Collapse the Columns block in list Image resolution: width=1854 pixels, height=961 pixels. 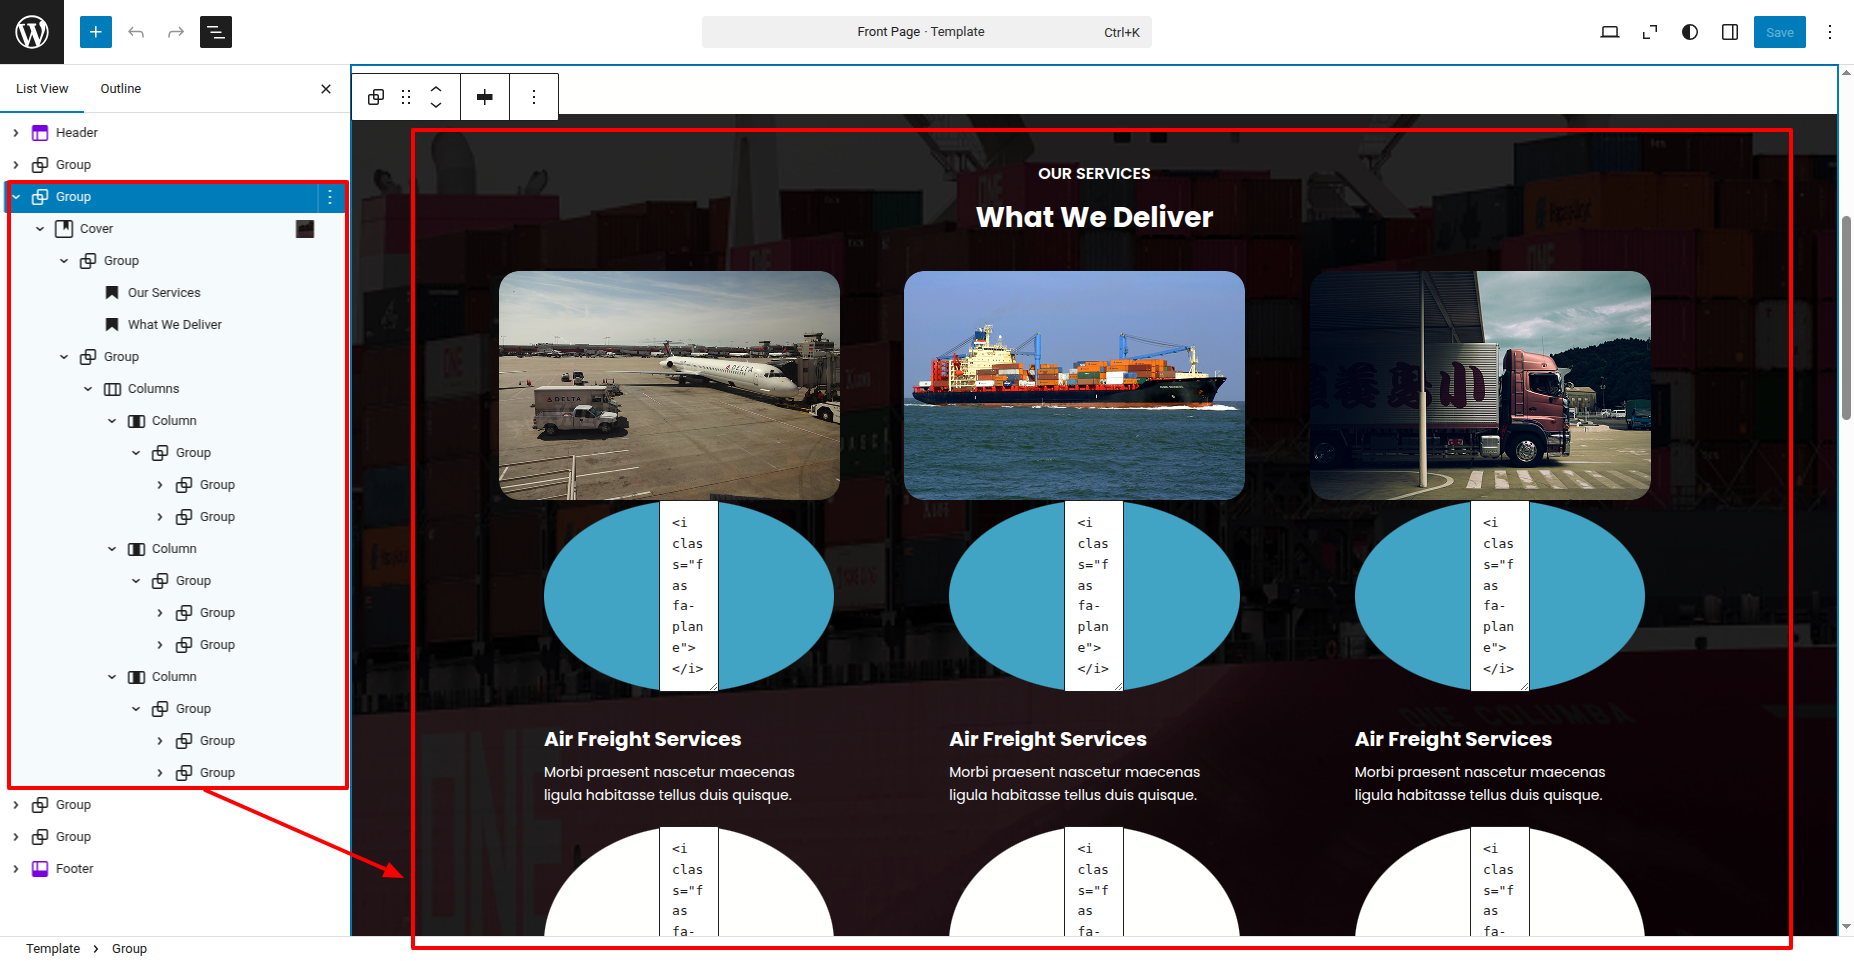click(88, 389)
